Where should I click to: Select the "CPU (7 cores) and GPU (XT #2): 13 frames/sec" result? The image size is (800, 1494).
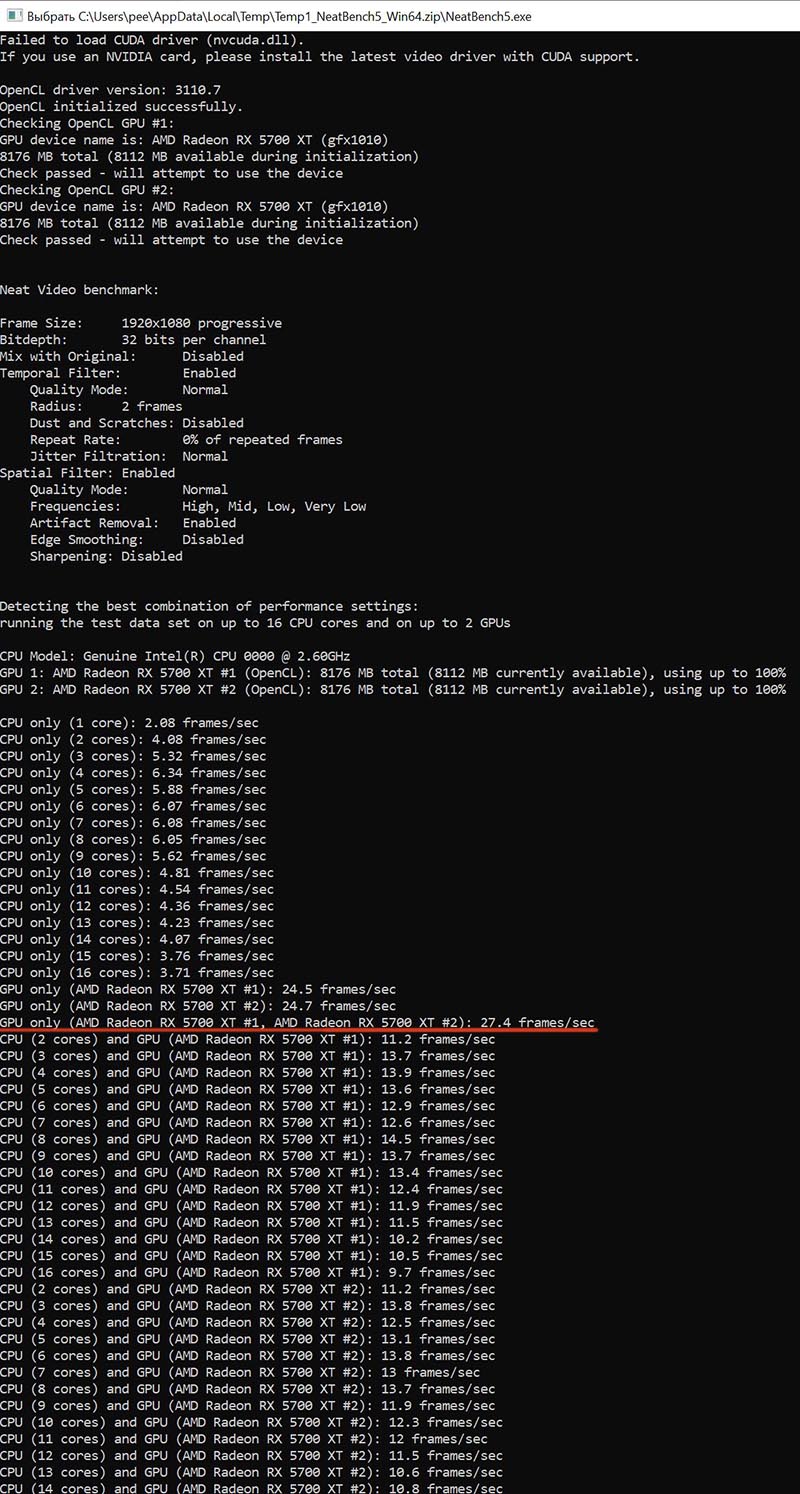(x=240, y=1373)
